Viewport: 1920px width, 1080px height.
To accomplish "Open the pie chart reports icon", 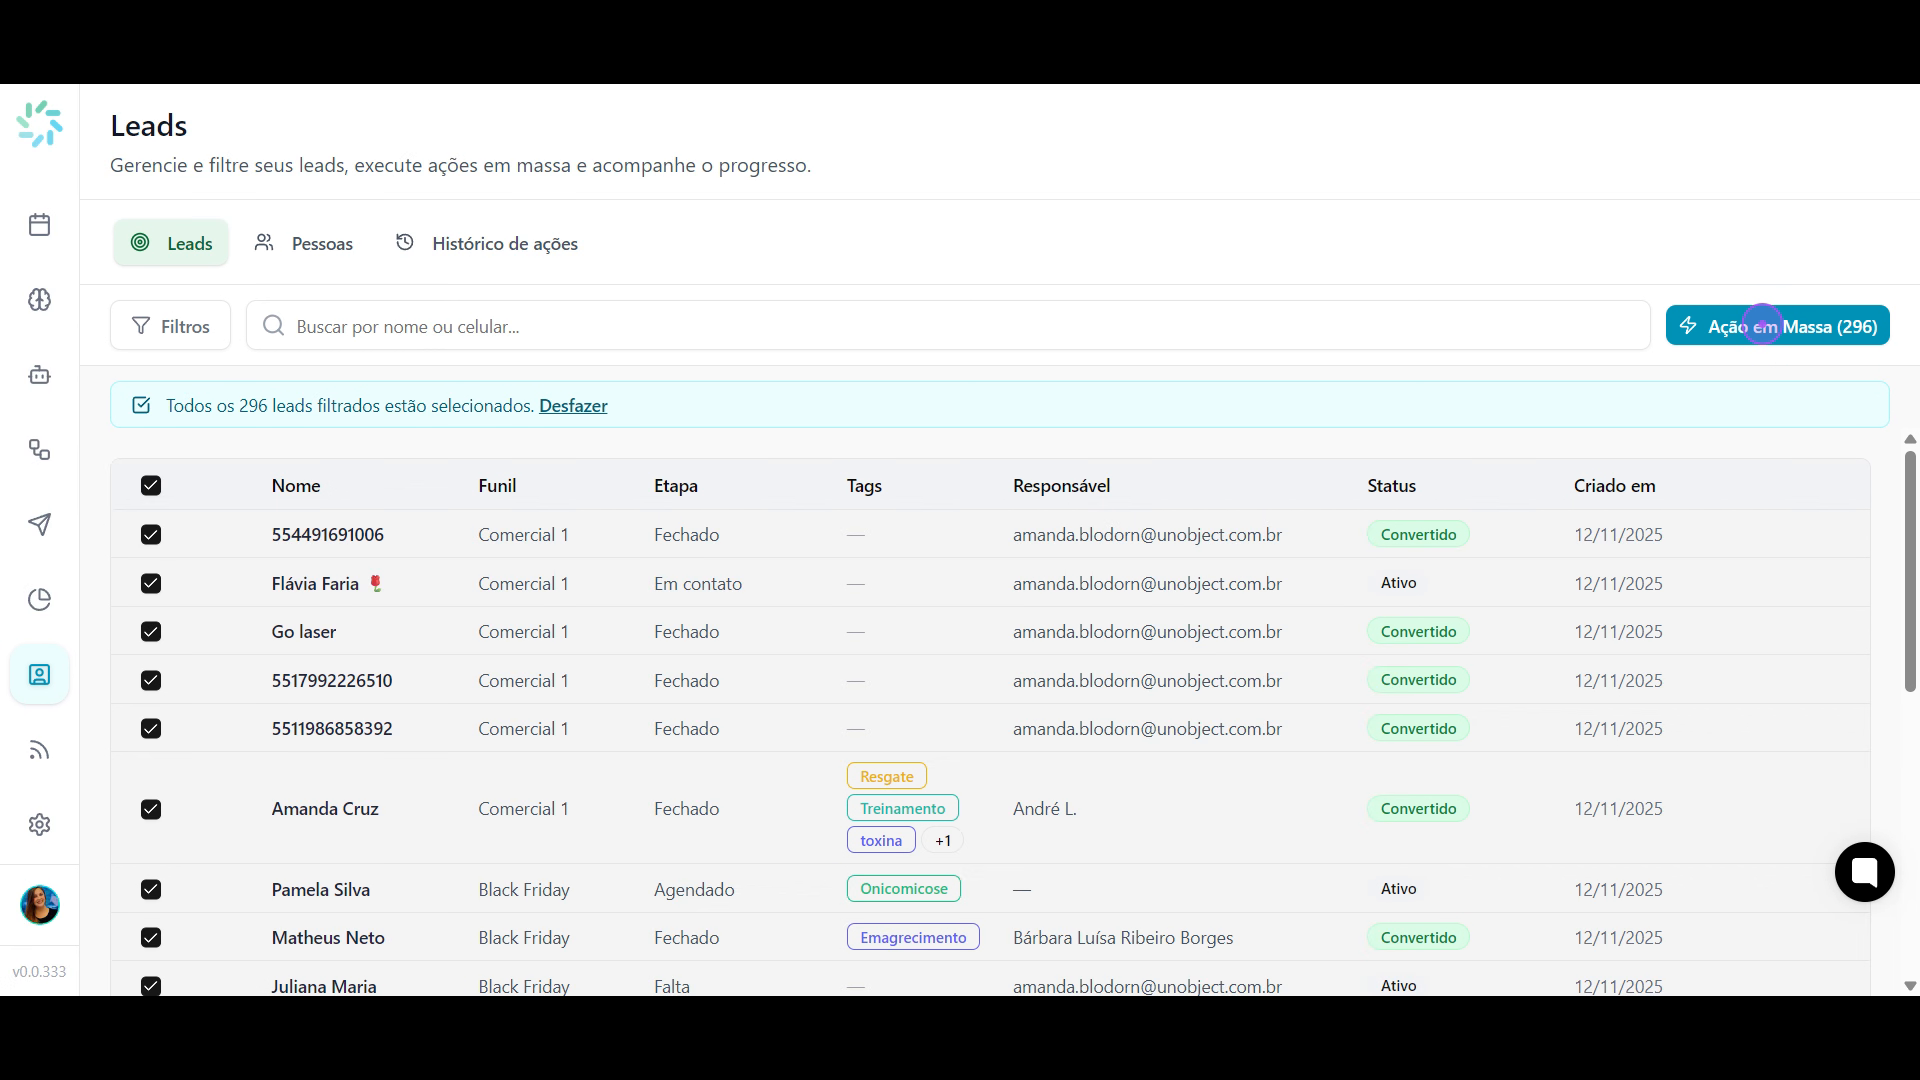I will point(39,600).
